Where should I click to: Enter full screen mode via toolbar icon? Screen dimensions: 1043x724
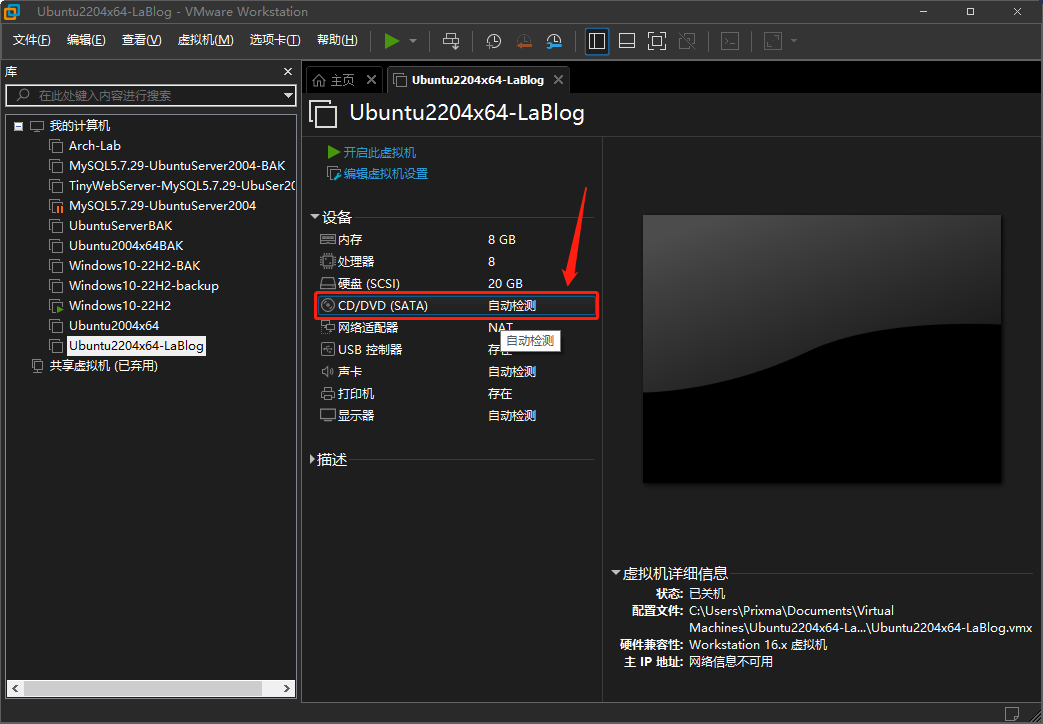(x=657, y=41)
